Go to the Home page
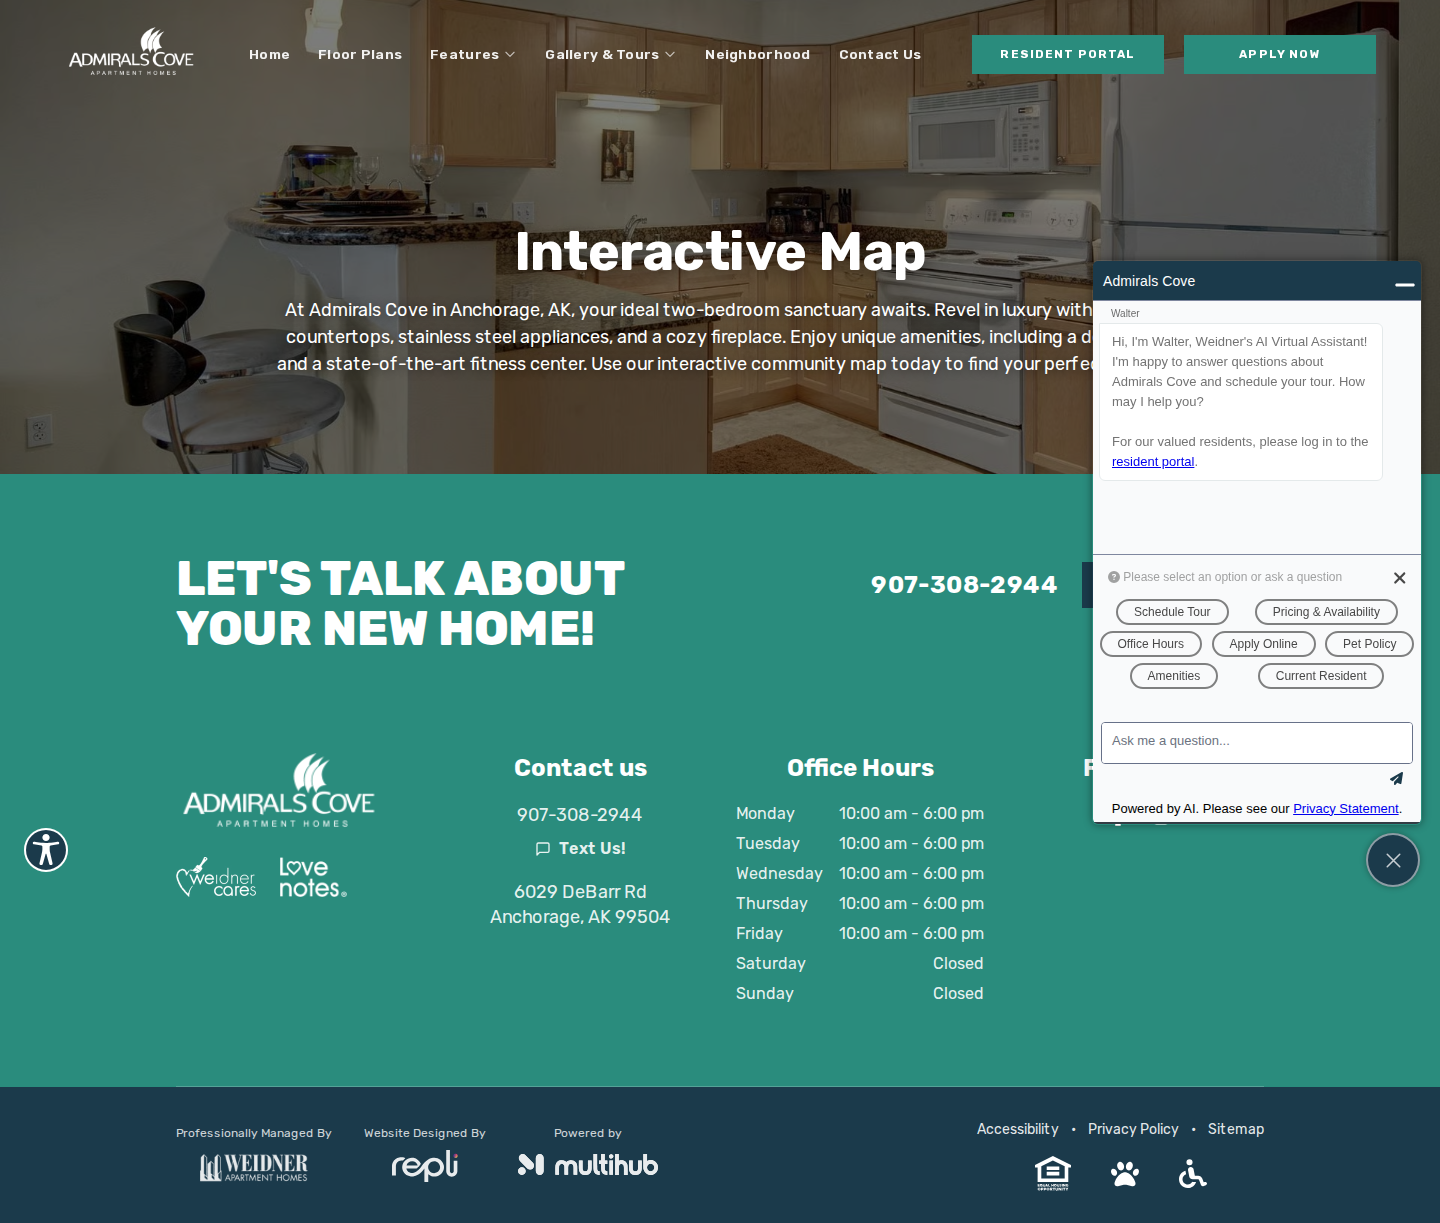1440x1223 pixels. click(x=269, y=55)
